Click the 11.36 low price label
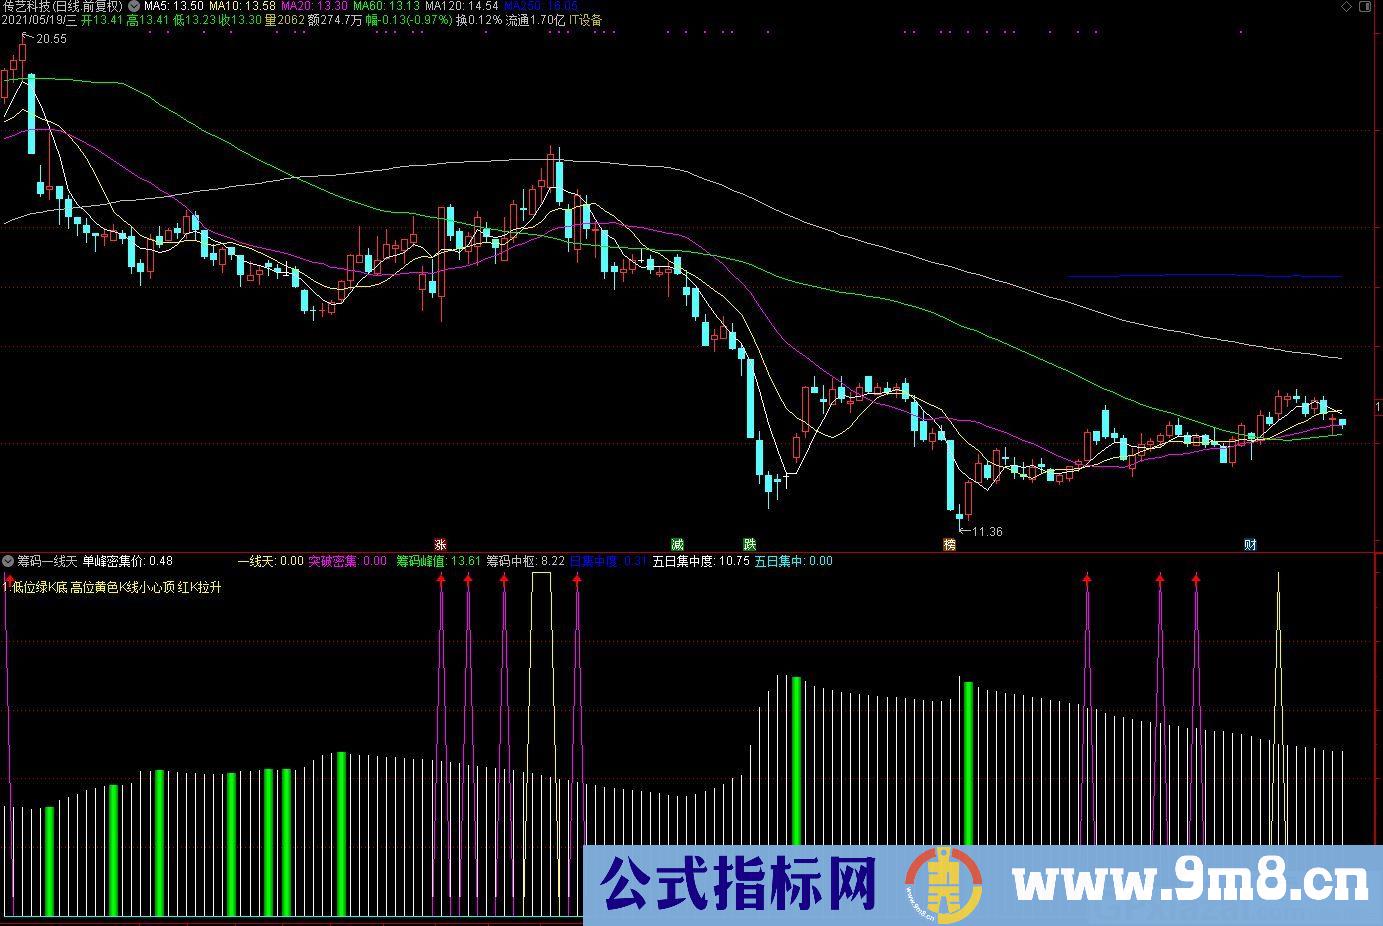 (x=987, y=531)
